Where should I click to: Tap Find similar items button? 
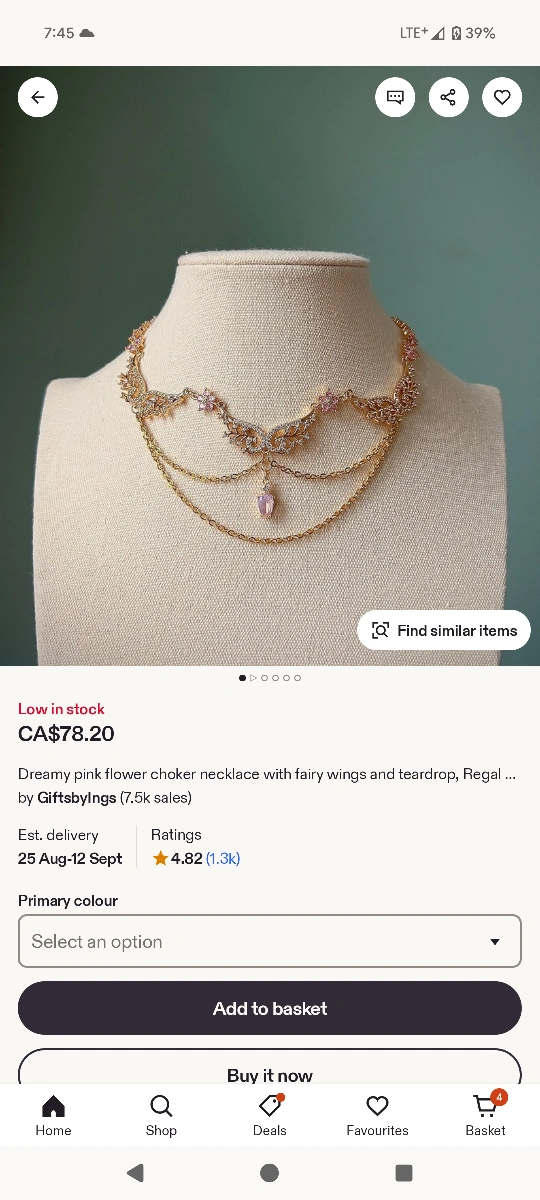click(x=444, y=630)
